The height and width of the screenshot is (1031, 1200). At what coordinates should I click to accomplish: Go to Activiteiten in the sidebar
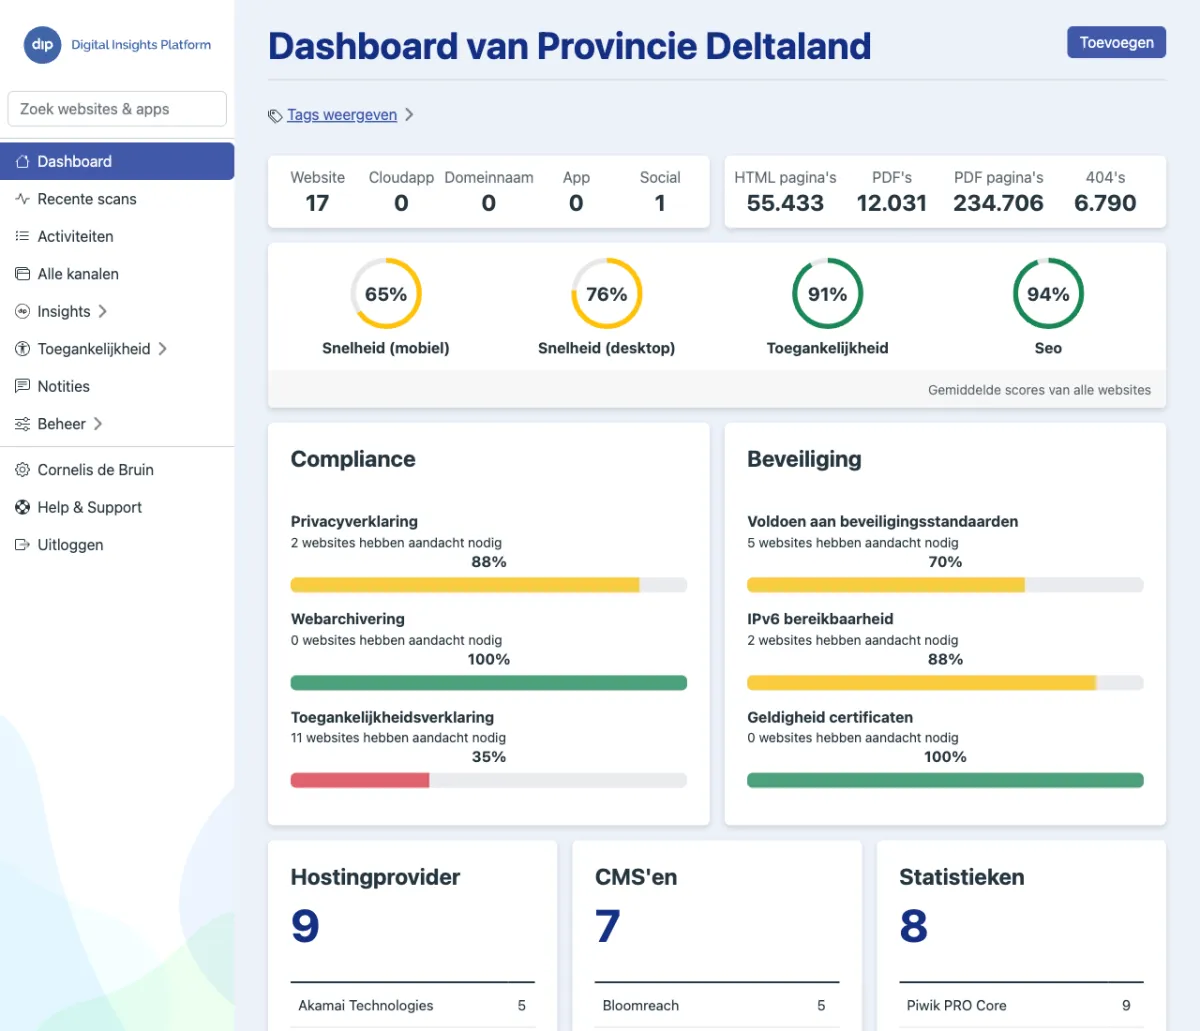(117, 236)
